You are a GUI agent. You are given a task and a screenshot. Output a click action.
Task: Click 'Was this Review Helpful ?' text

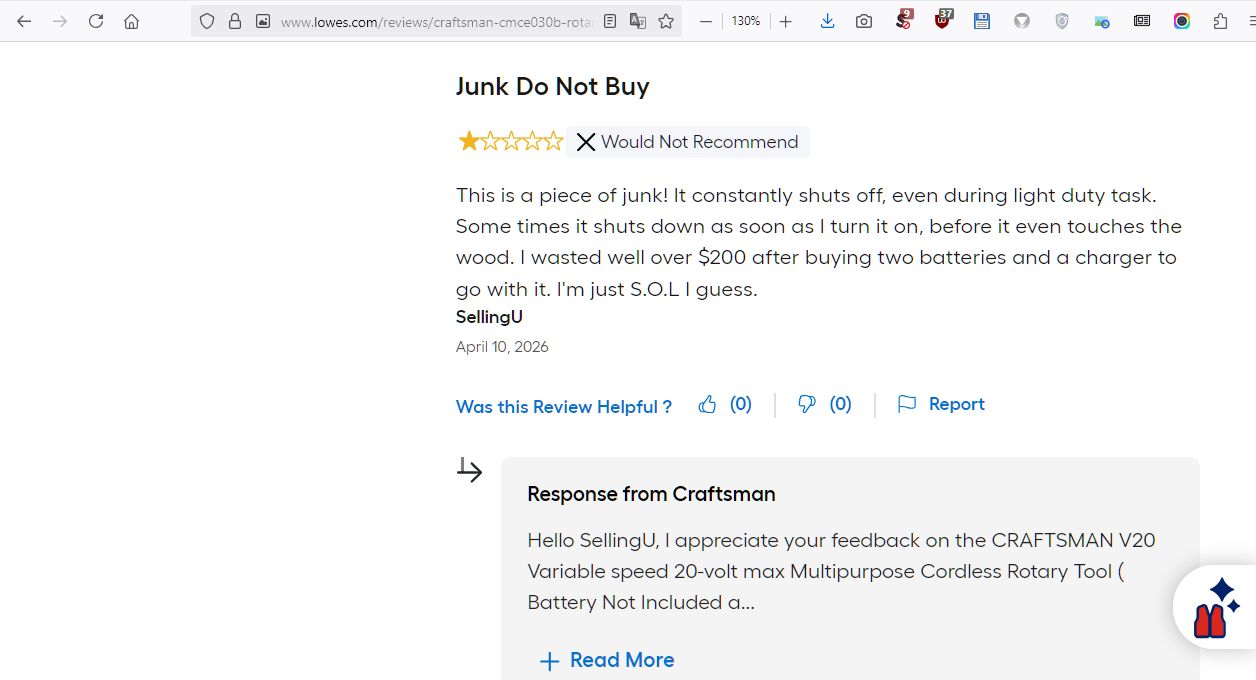[564, 407]
